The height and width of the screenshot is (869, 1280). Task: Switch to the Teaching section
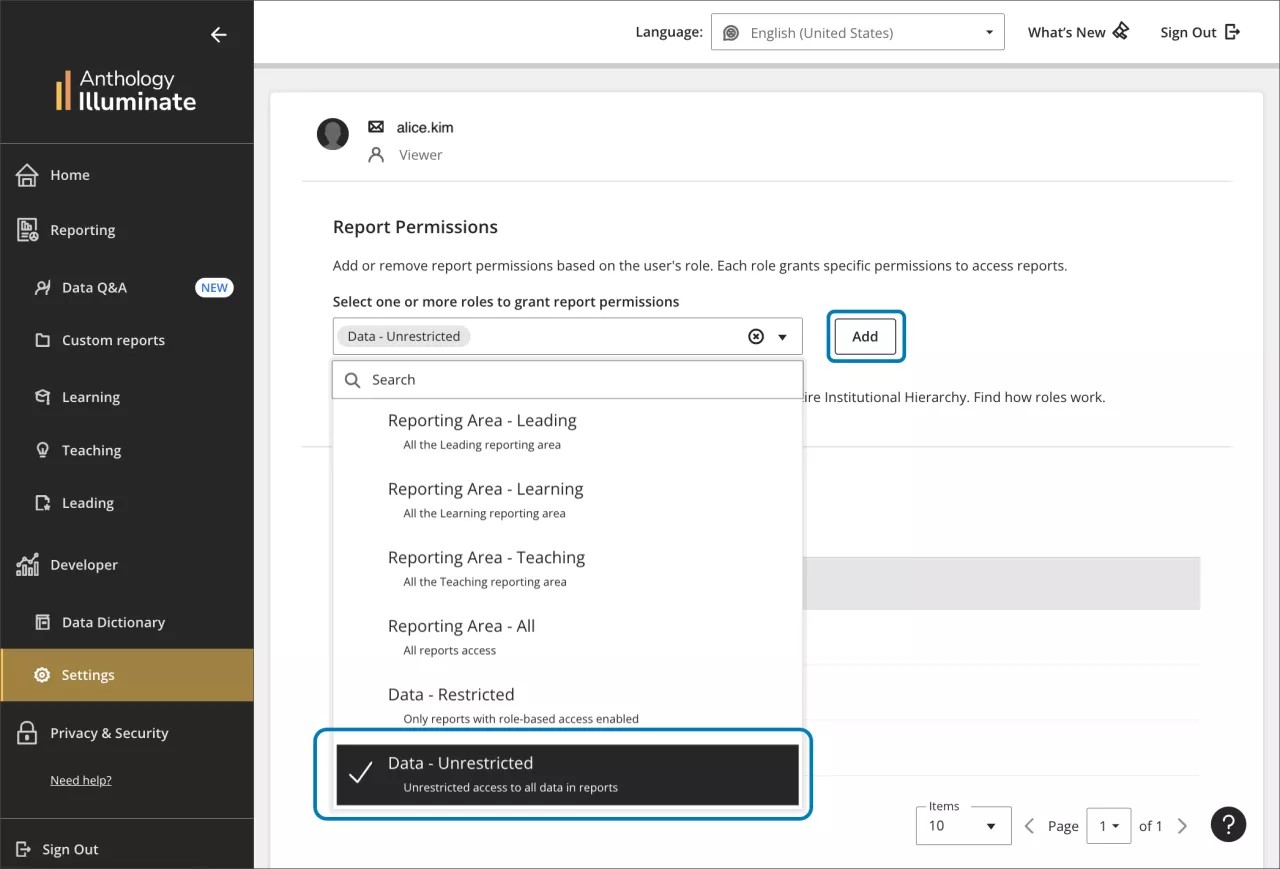(x=90, y=450)
